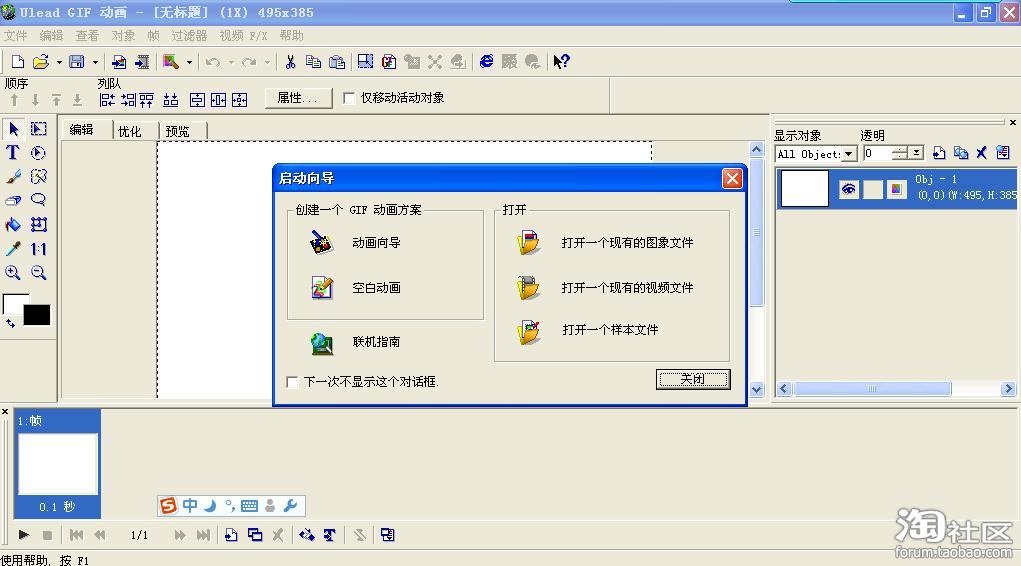Image resolution: width=1021 pixels, height=566 pixels.
Task: Select the arrow pick tool
Action: point(13,129)
